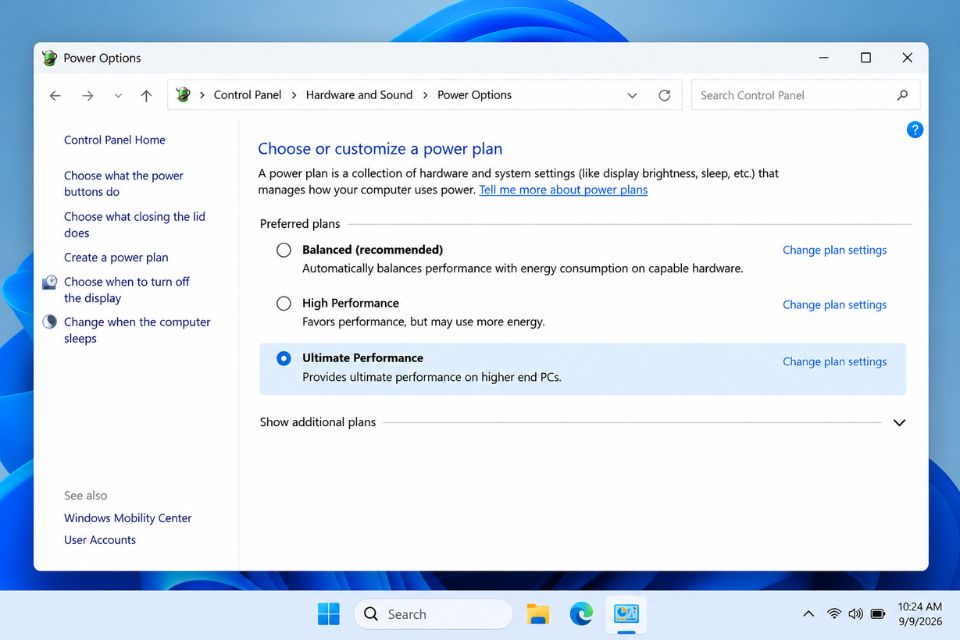Click the Forward navigation arrow

(x=88, y=96)
